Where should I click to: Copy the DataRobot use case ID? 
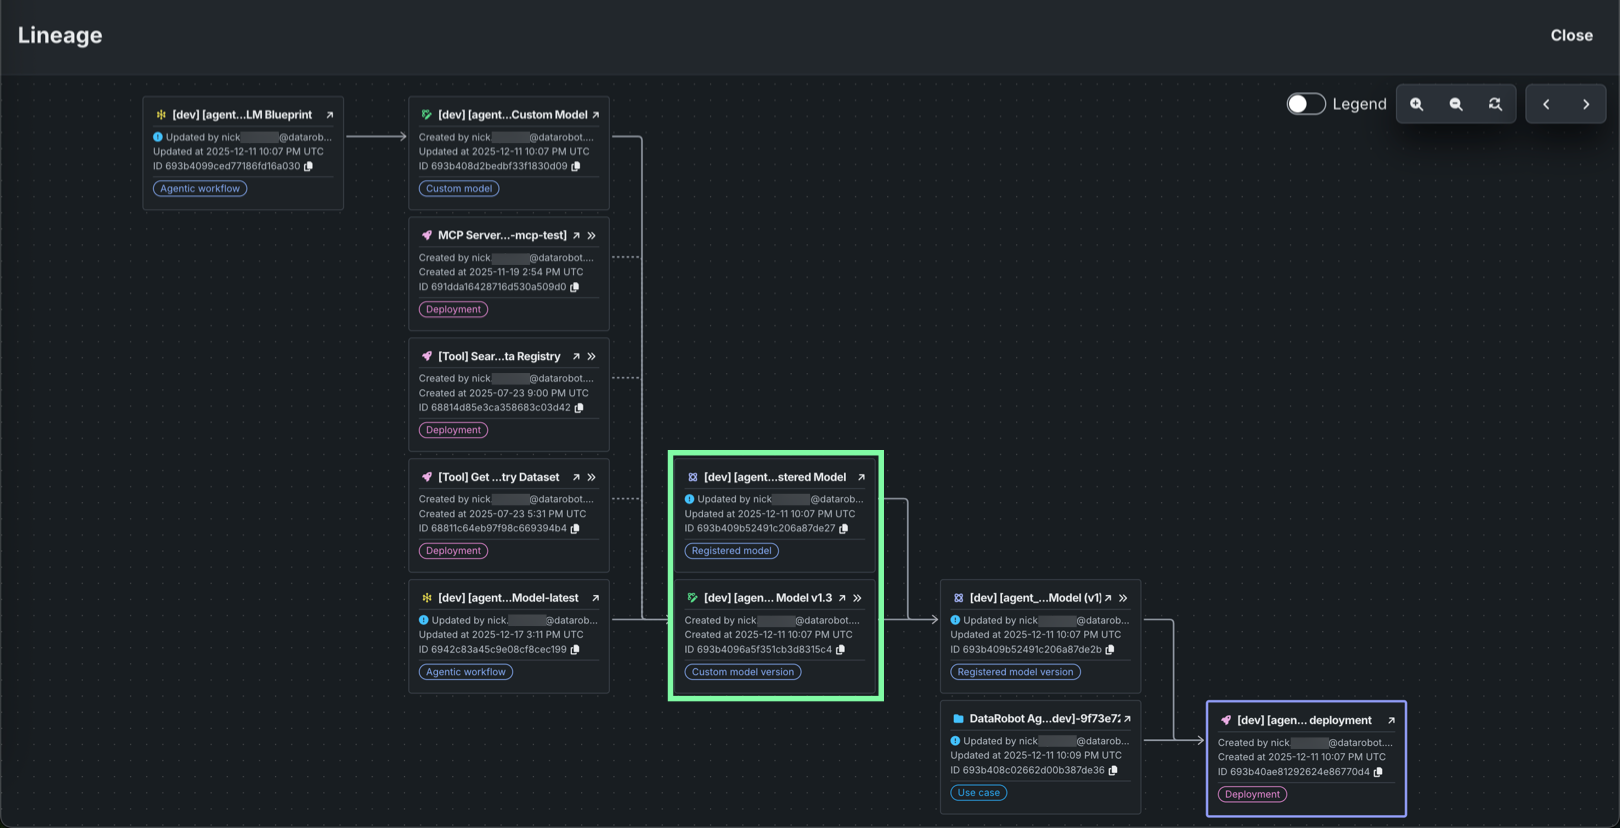click(1113, 771)
